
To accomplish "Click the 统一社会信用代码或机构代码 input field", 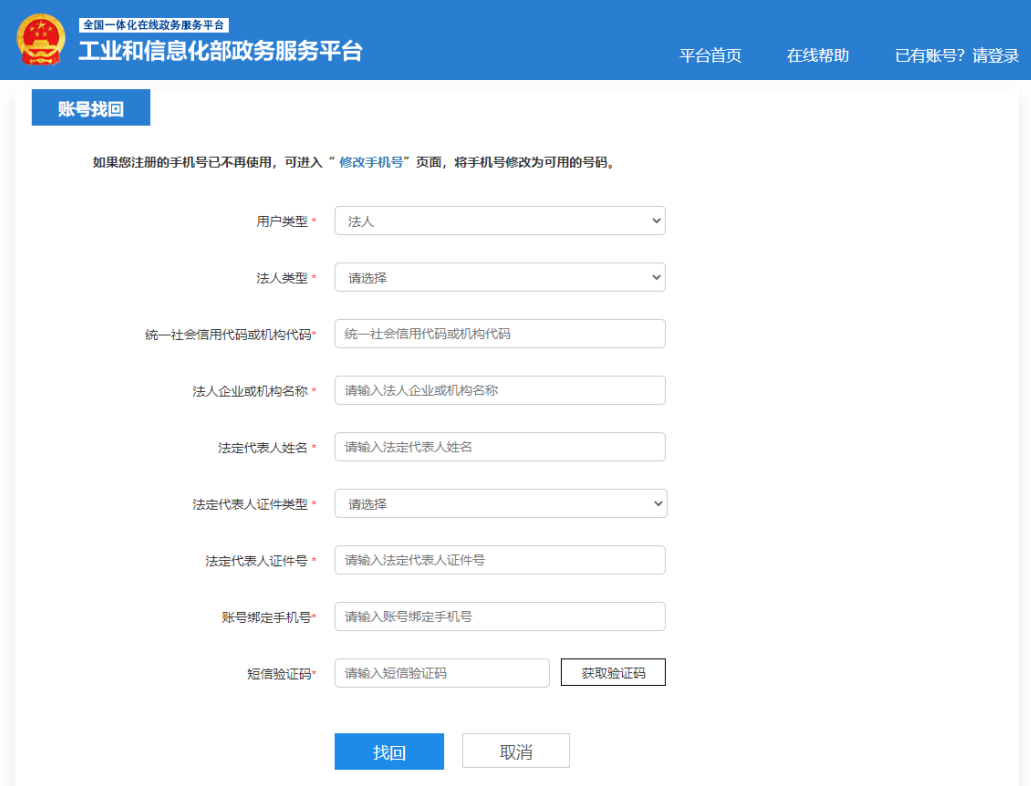I will 500,333.
